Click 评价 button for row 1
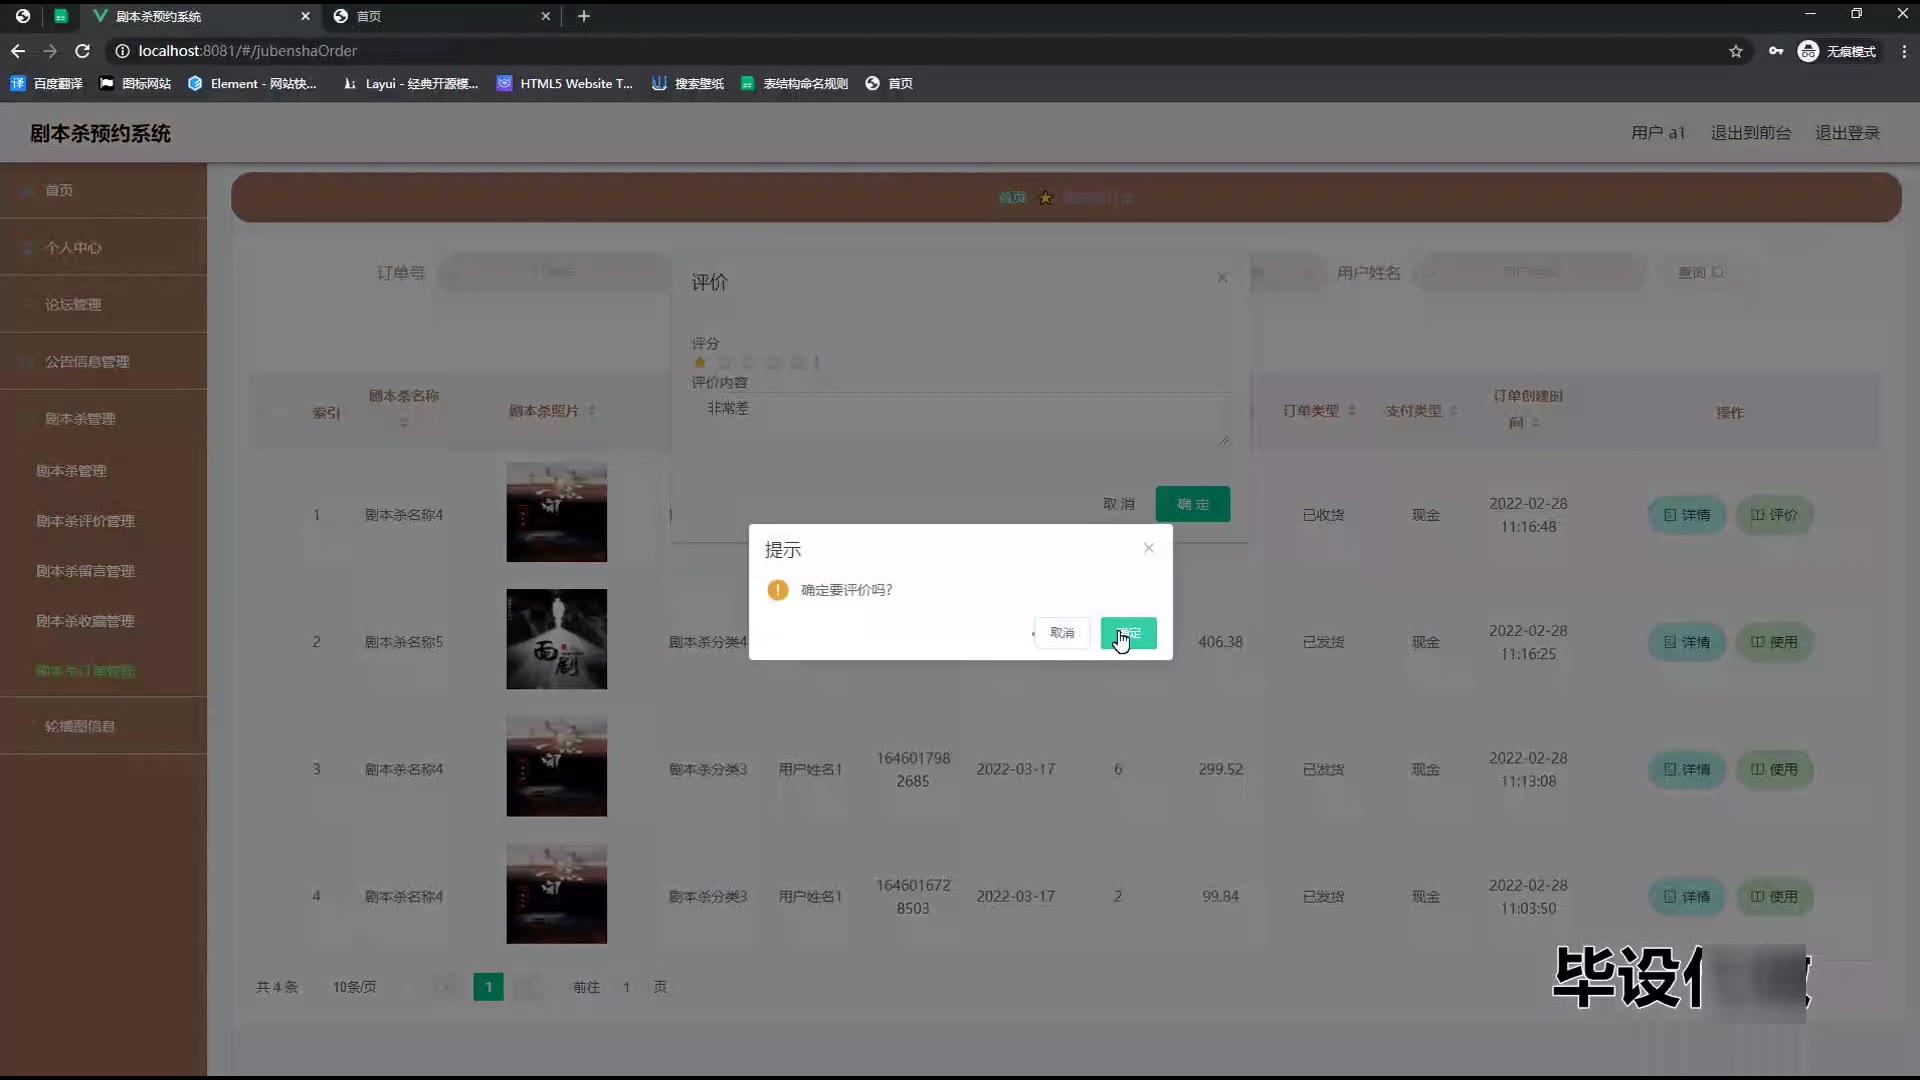The width and height of the screenshot is (1920, 1080). click(1774, 515)
